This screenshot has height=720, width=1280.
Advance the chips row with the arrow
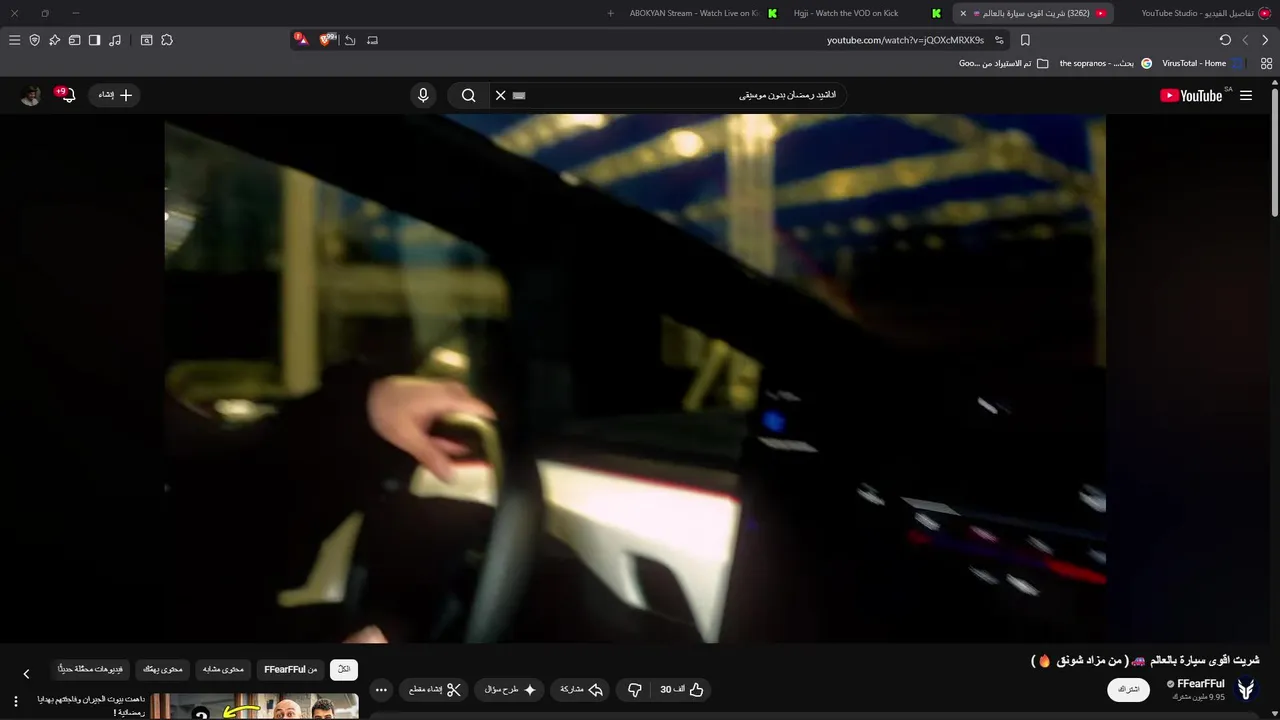(x=26, y=673)
